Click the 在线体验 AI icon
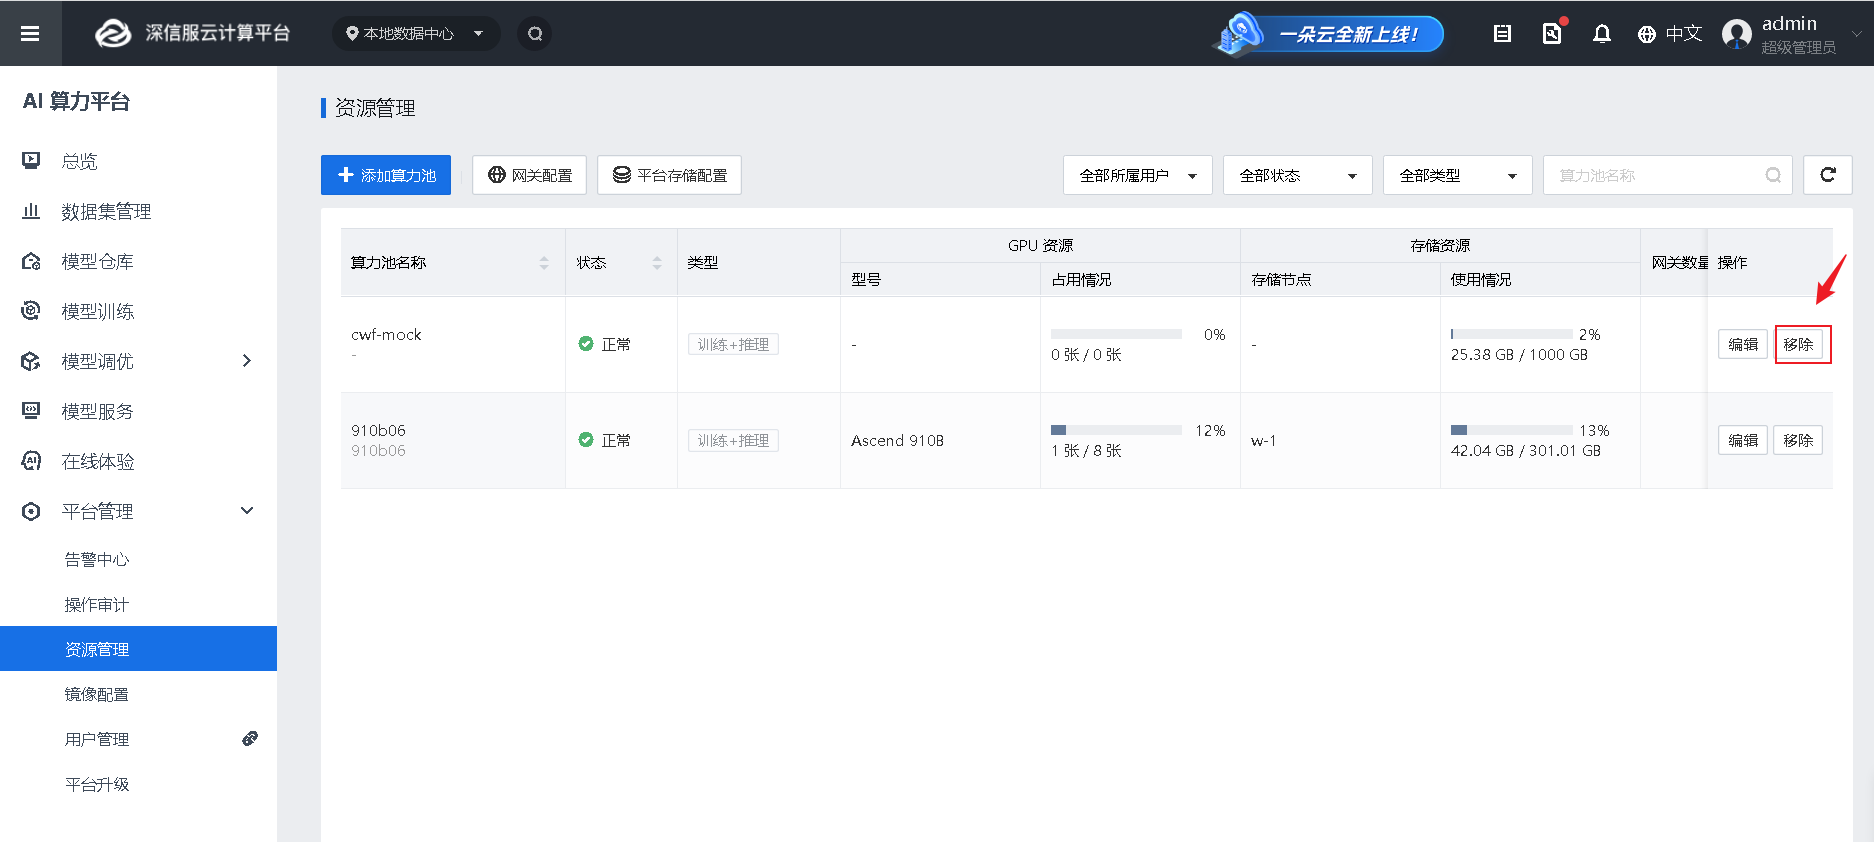1874x842 pixels. click(31, 461)
